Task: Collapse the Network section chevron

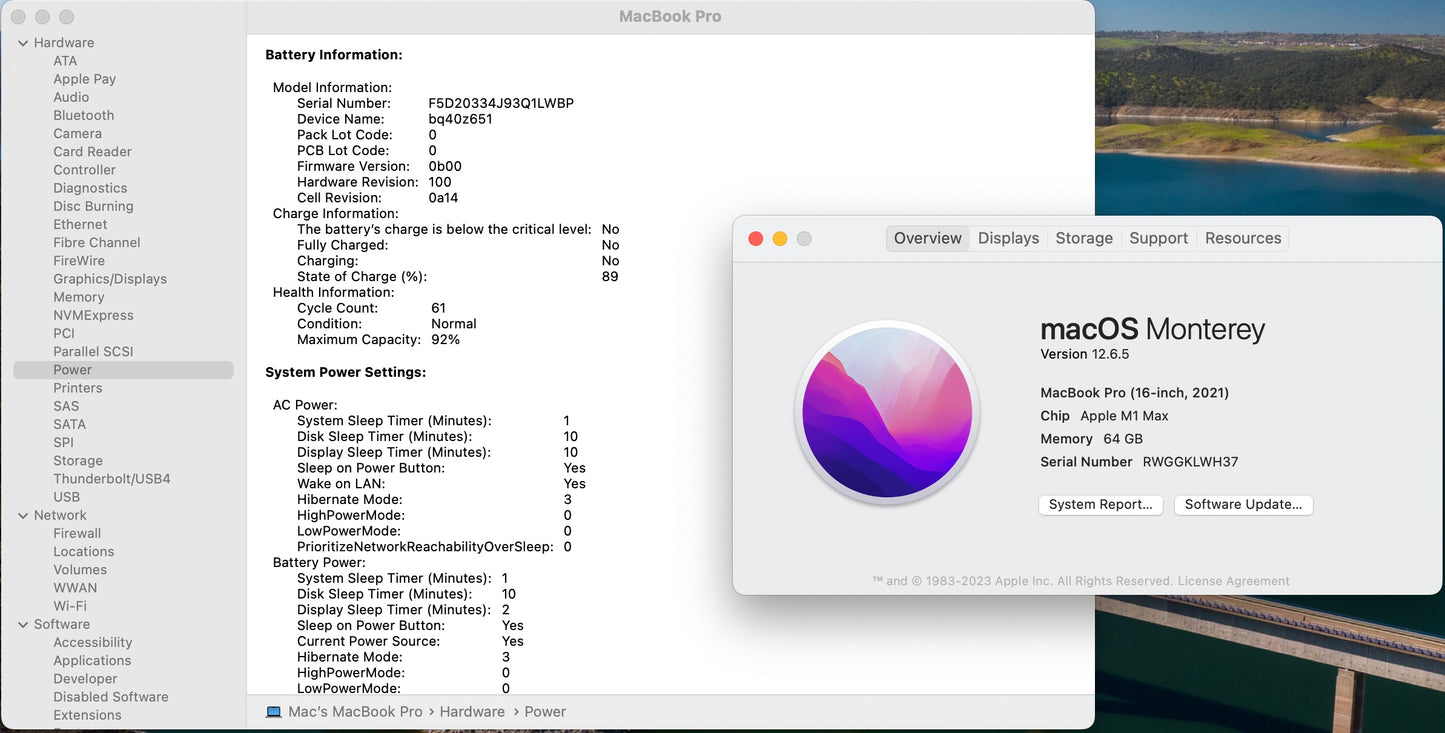Action: point(23,516)
